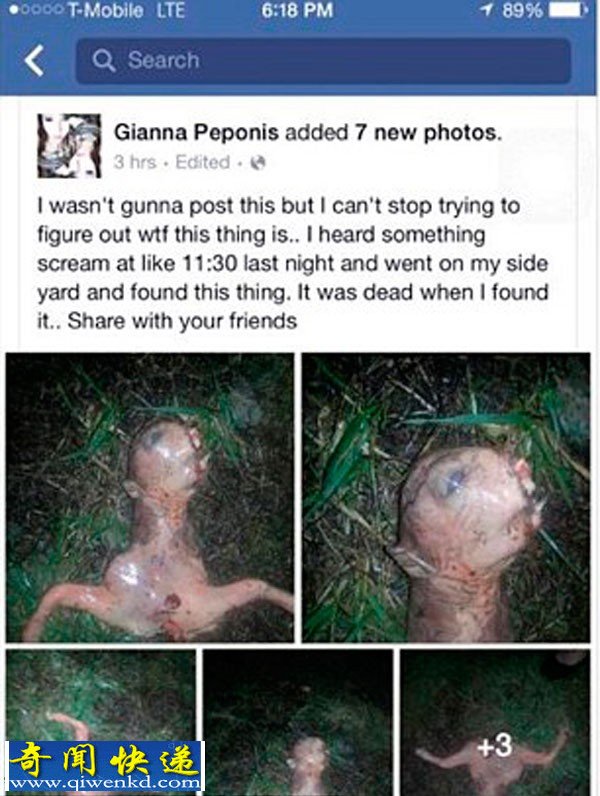Open the second large close-up photo

pos(446,498)
